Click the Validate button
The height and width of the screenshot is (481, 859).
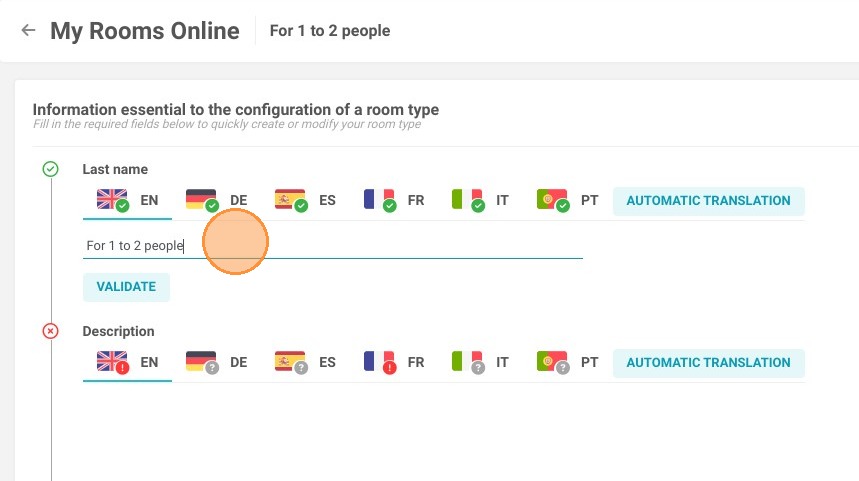point(126,287)
